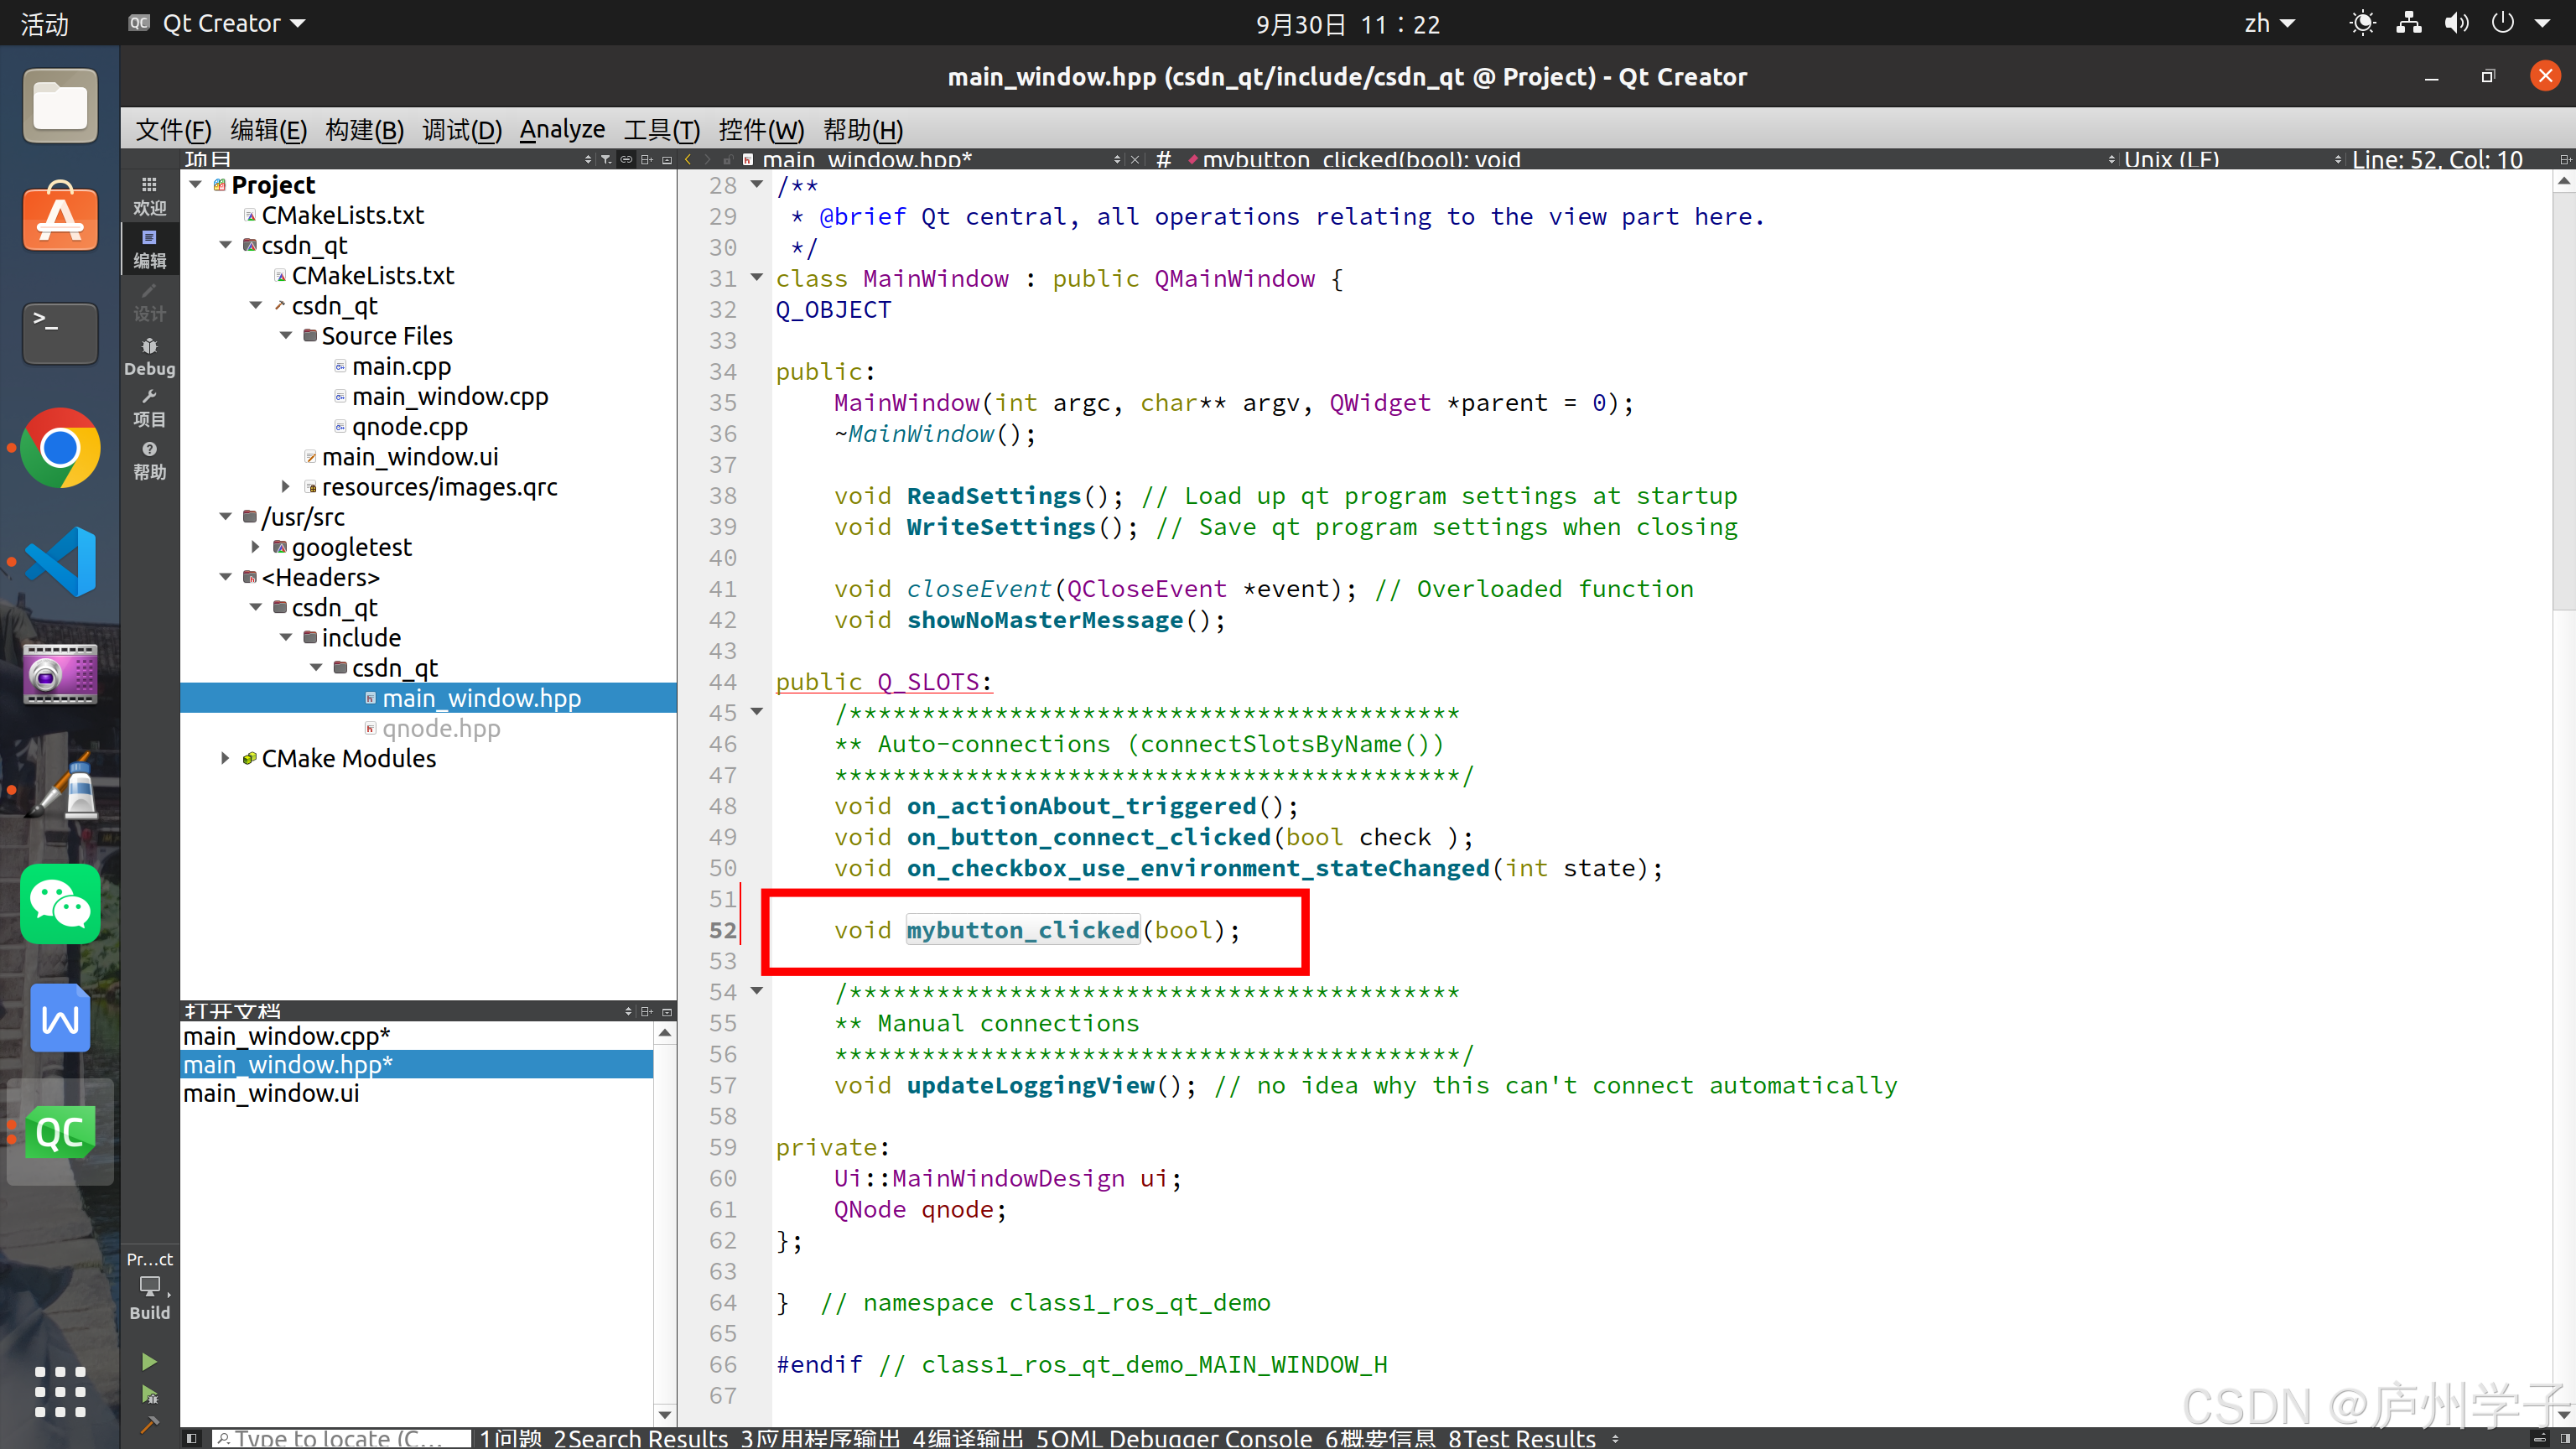The width and height of the screenshot is (2576, 1449).
Task: Fold the code block at line 45
Action: click(x=757, y=712)
